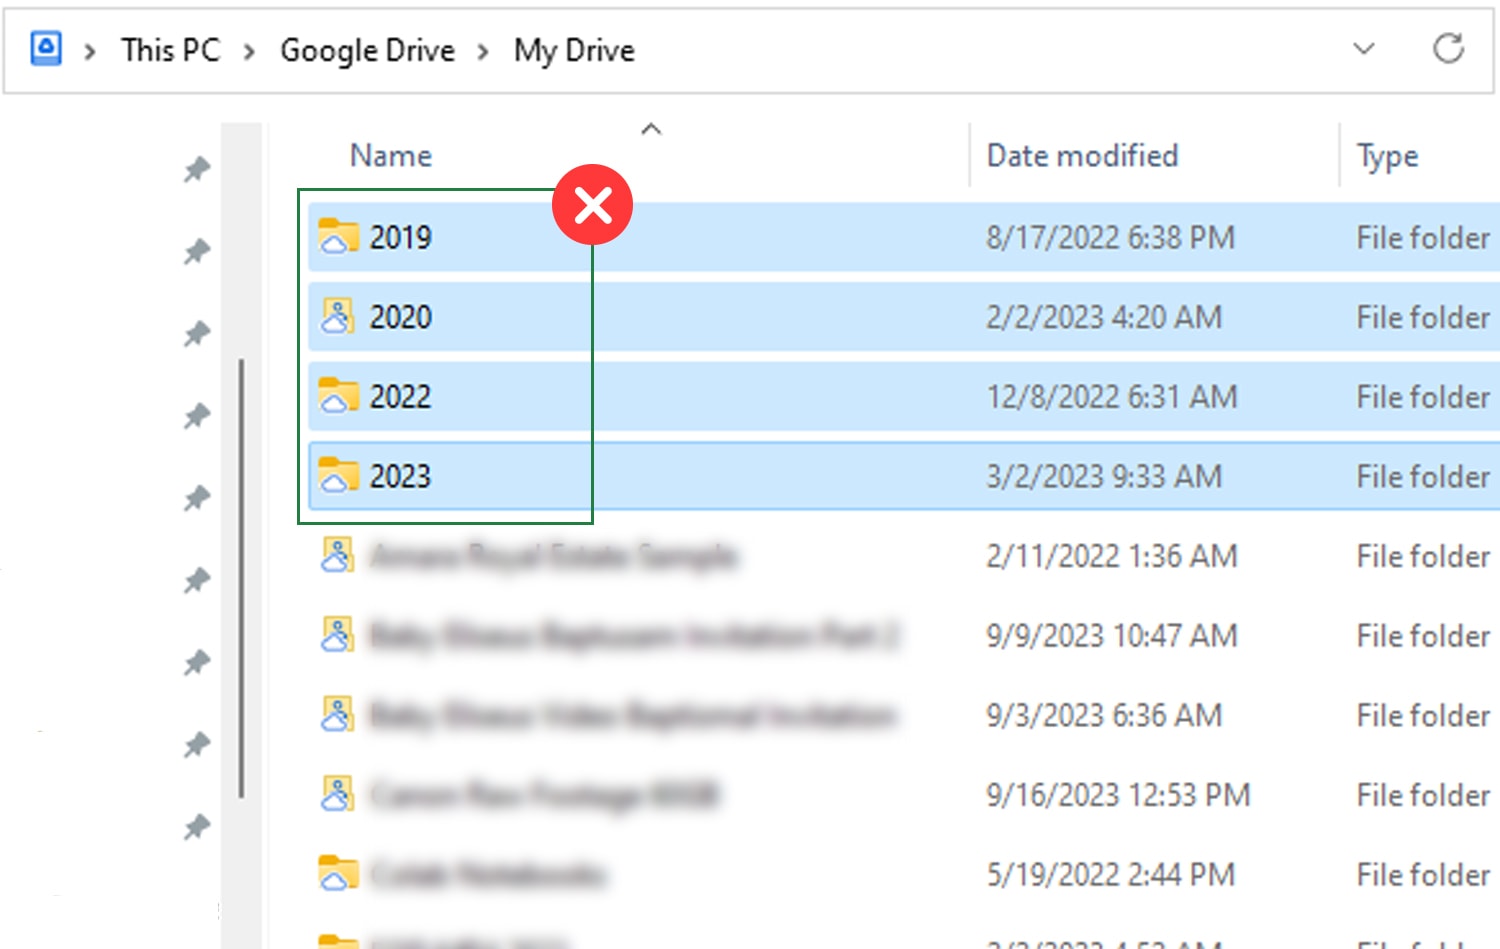This screenshot has height=949, width=1500.
Task: Toggle the second pin icon in the sidebar
Action: tap(197, 251)
